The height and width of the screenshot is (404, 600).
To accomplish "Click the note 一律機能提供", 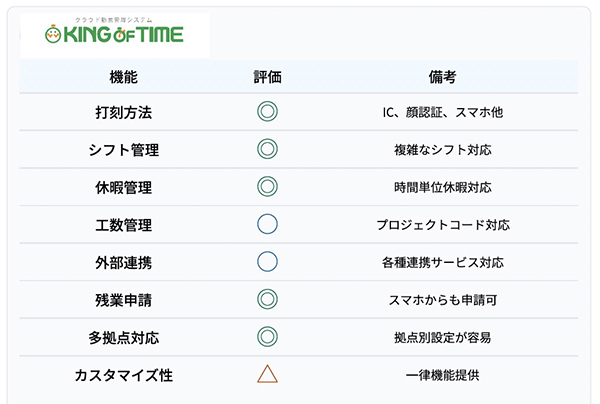I will coord(442,375).
